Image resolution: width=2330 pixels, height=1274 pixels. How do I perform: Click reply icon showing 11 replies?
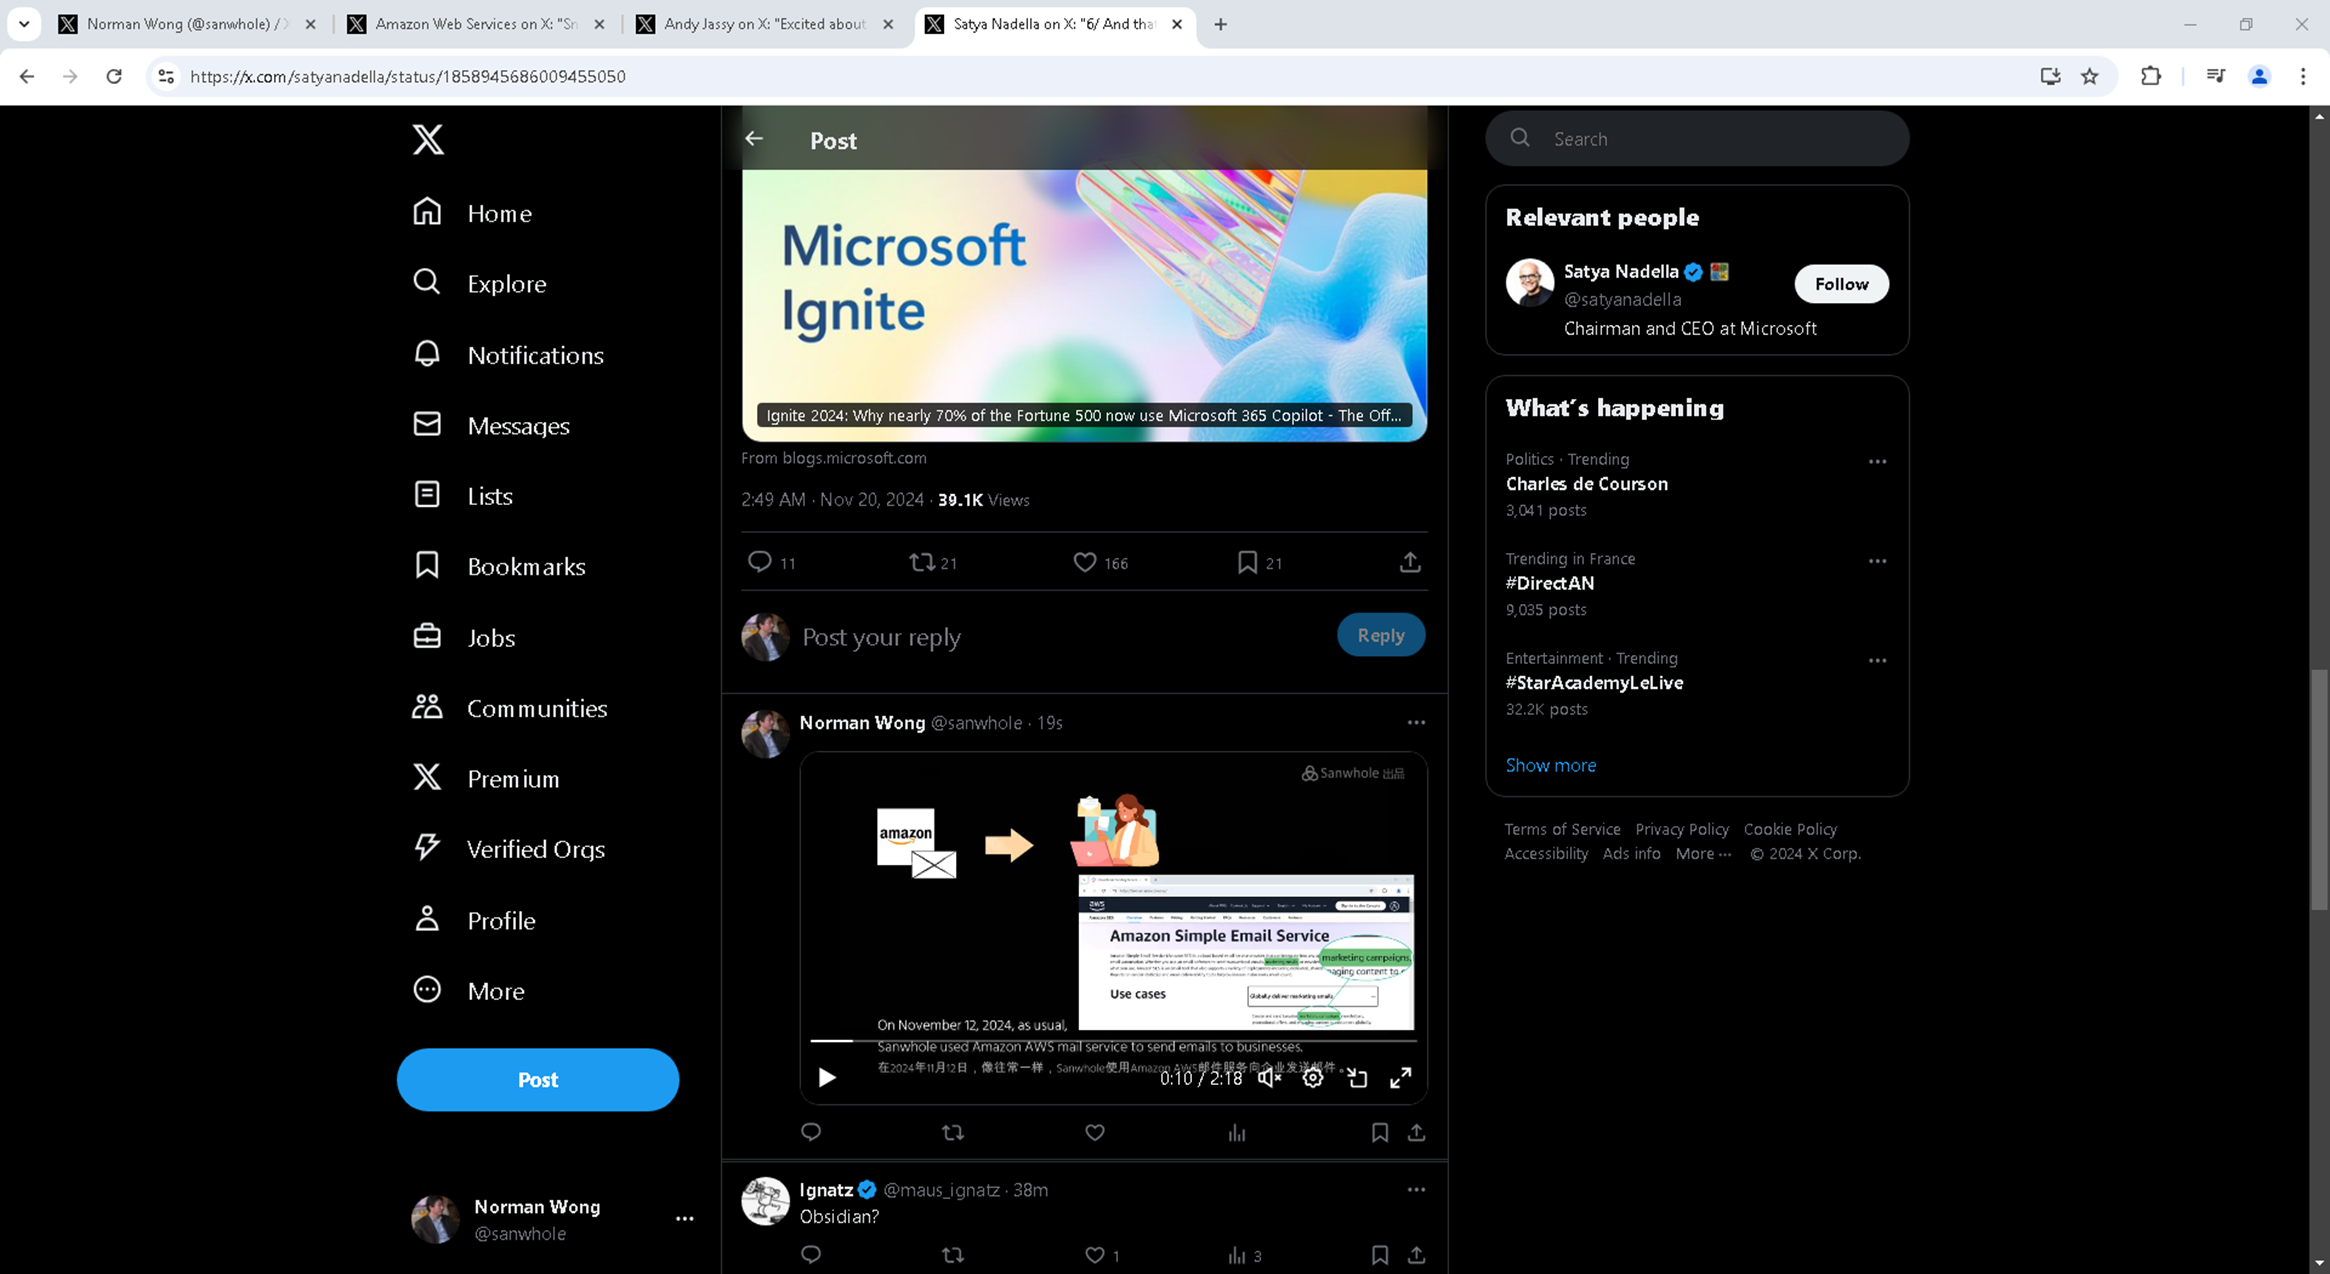pyautogui.click(x=760, y=562)
